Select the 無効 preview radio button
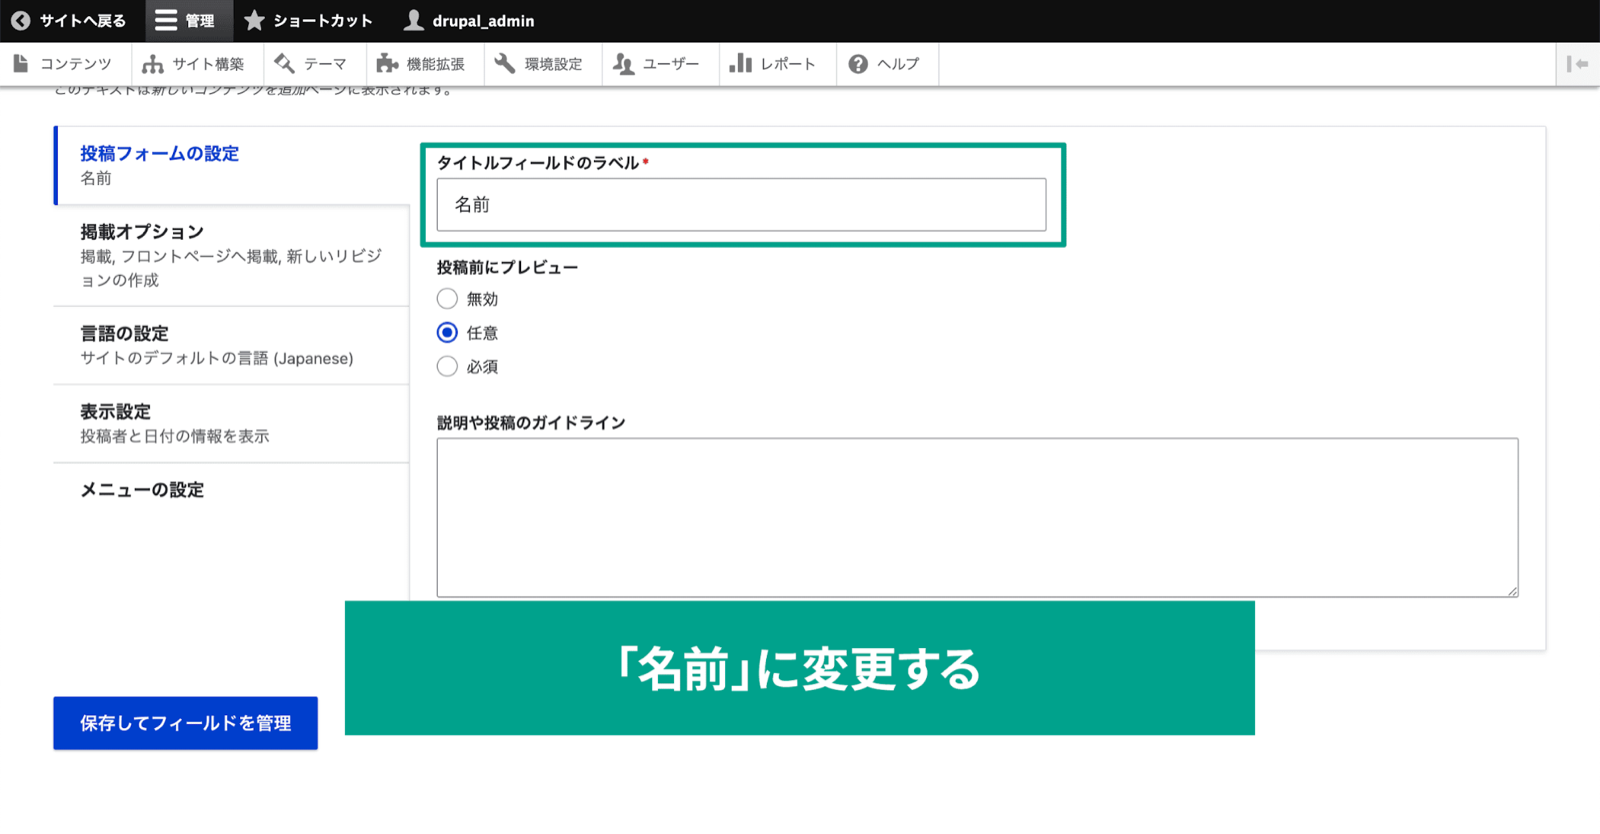This screenshot has width=1600, height=834. coord(447,299)
